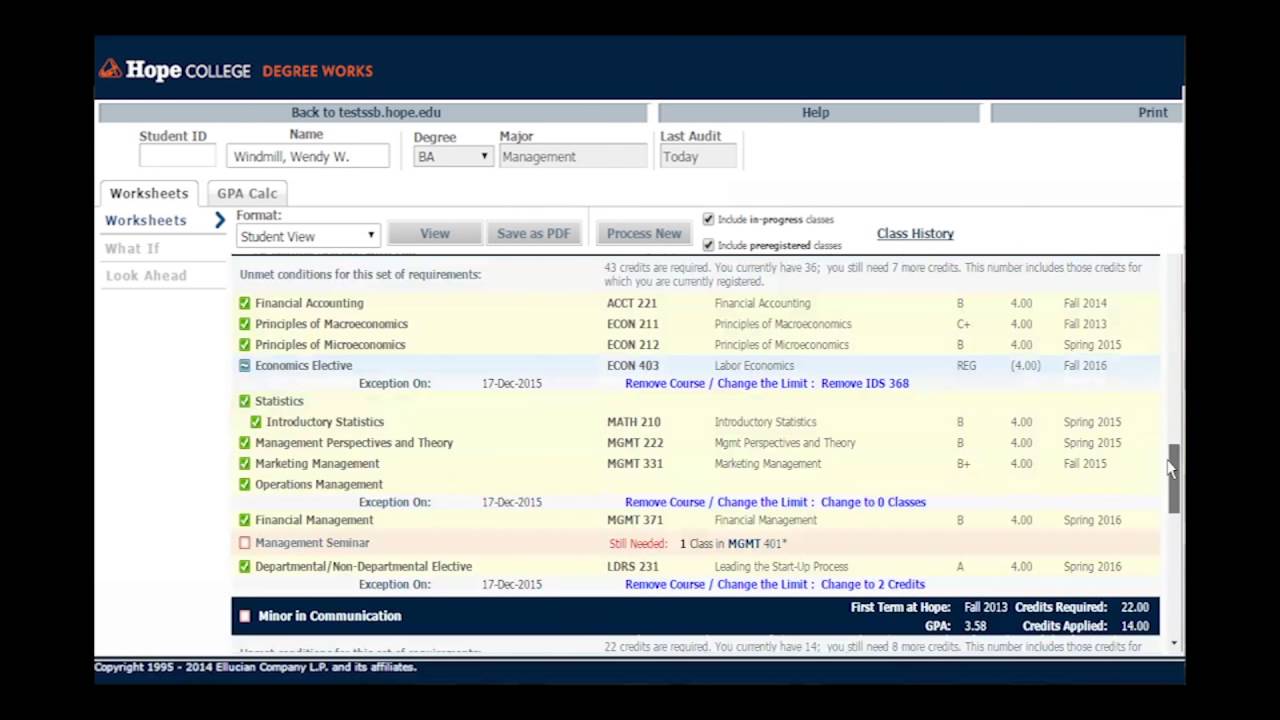Screen dimensions: 1280x720
Task: Click 'Leading the Start-Up Process' title
Action: pos(781,567)
